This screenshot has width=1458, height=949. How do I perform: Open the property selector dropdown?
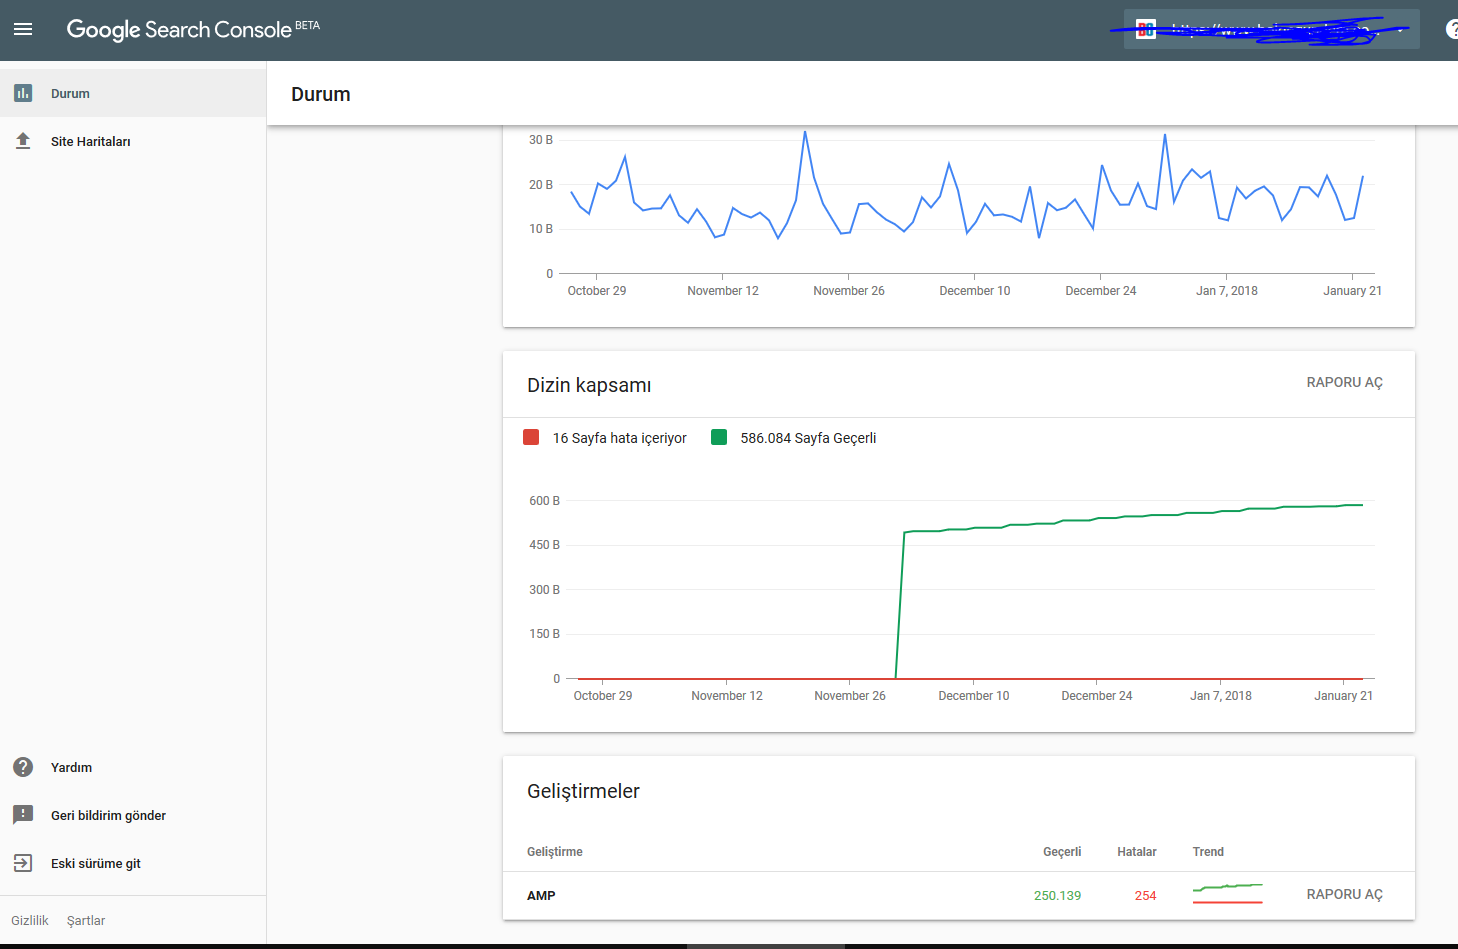coord(1270,30)
